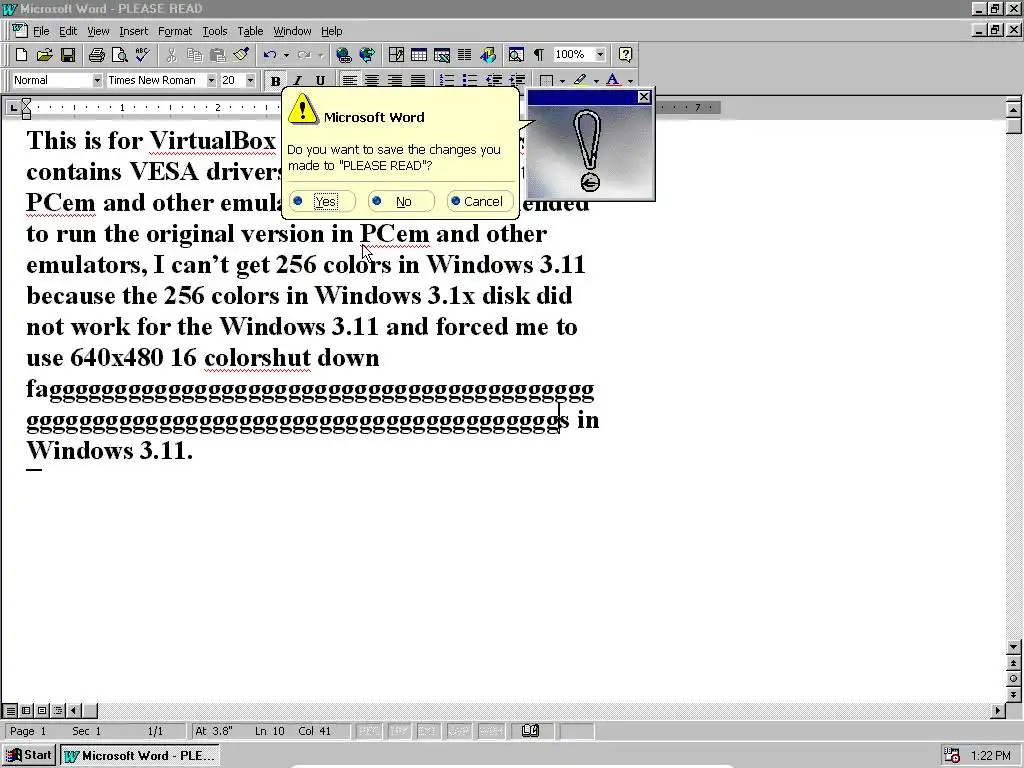
Task: Switch to Outline View
Action: click(57, 711)
